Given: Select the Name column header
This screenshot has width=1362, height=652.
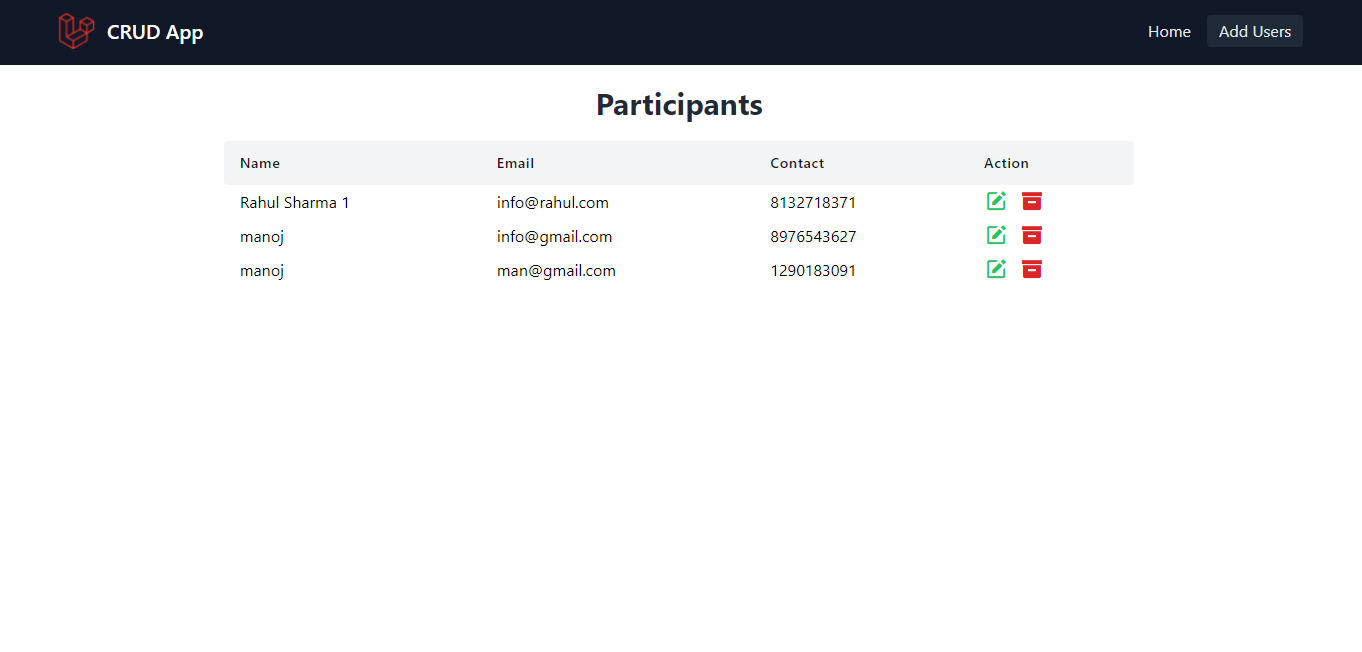Looking at the screenshot, I should point(259,163).
